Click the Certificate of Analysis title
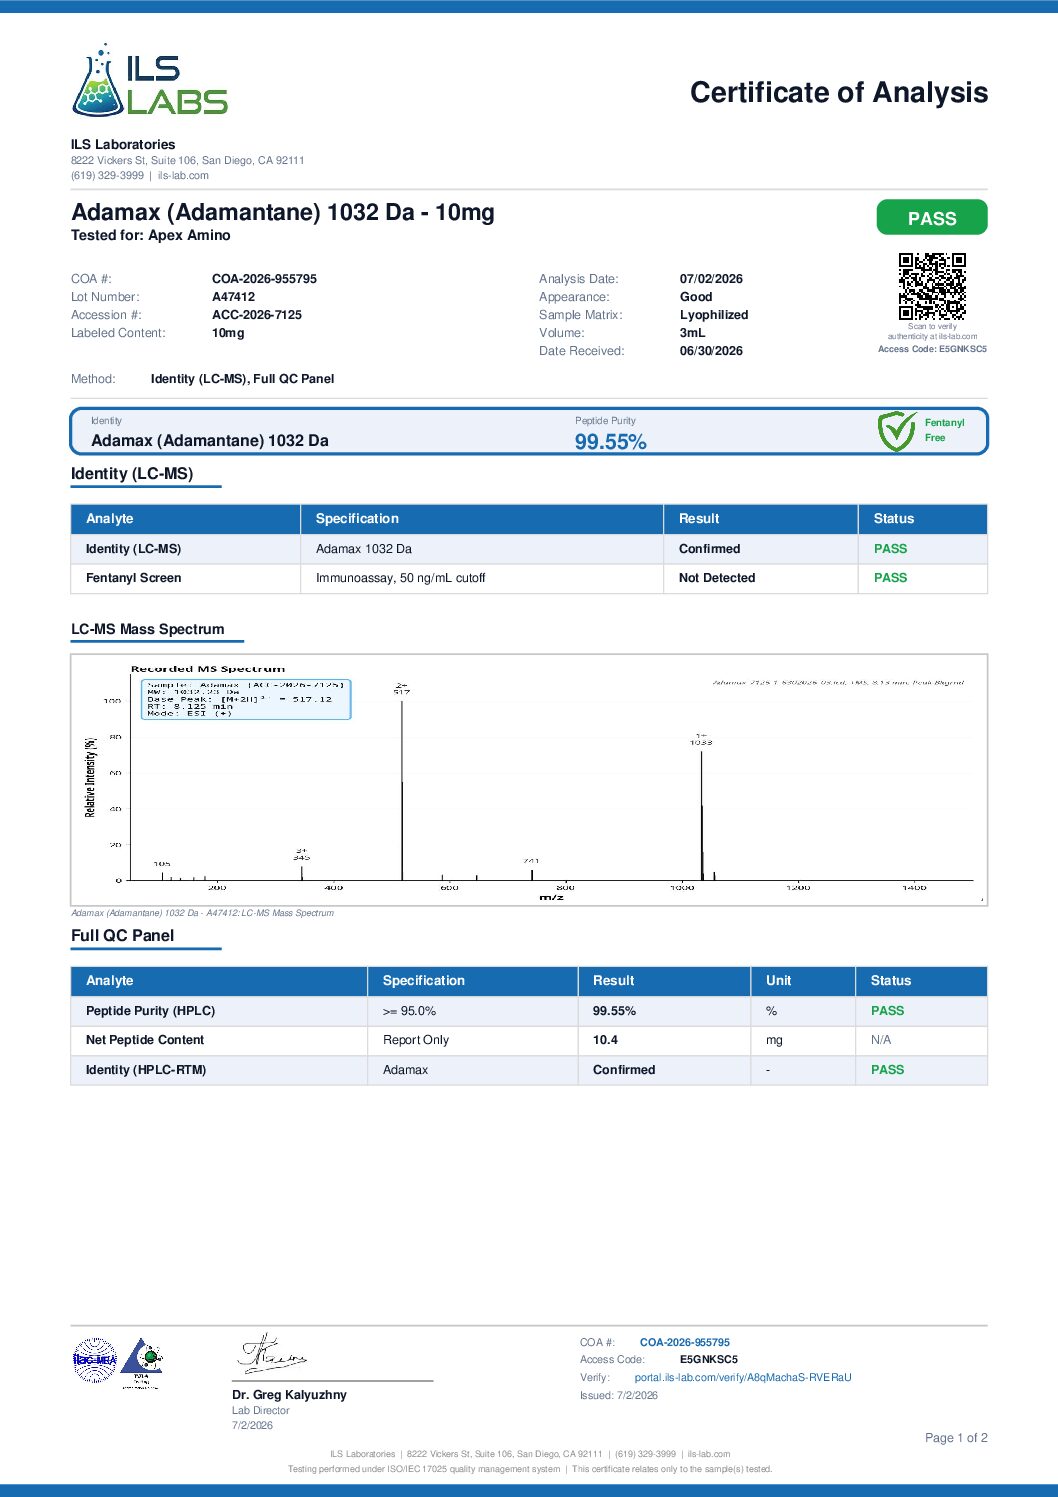Viewport: 1058px width, 1497px height. 839,92
